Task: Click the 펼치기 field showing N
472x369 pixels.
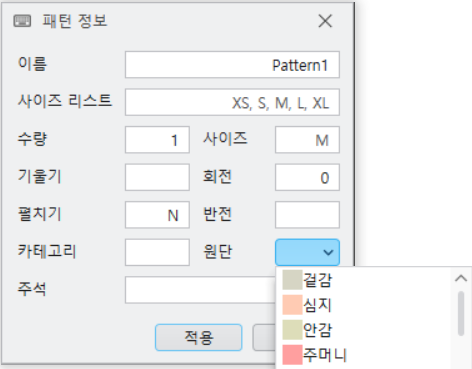Action: click(x=157, y=215)
